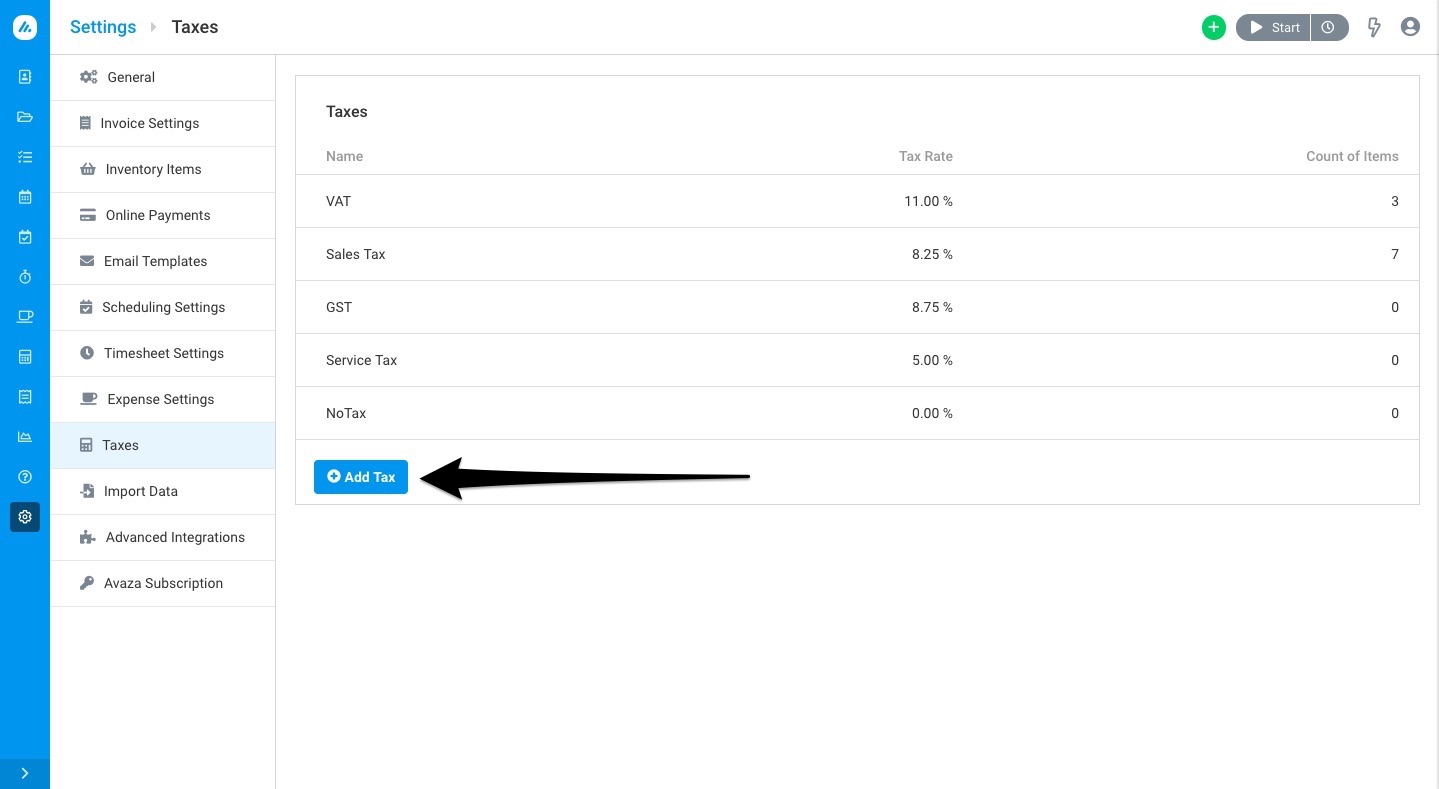1439x789 pixels.
Task: Open the Tasks checklist icon in sidebar
Action: click(x=25, y=157)
